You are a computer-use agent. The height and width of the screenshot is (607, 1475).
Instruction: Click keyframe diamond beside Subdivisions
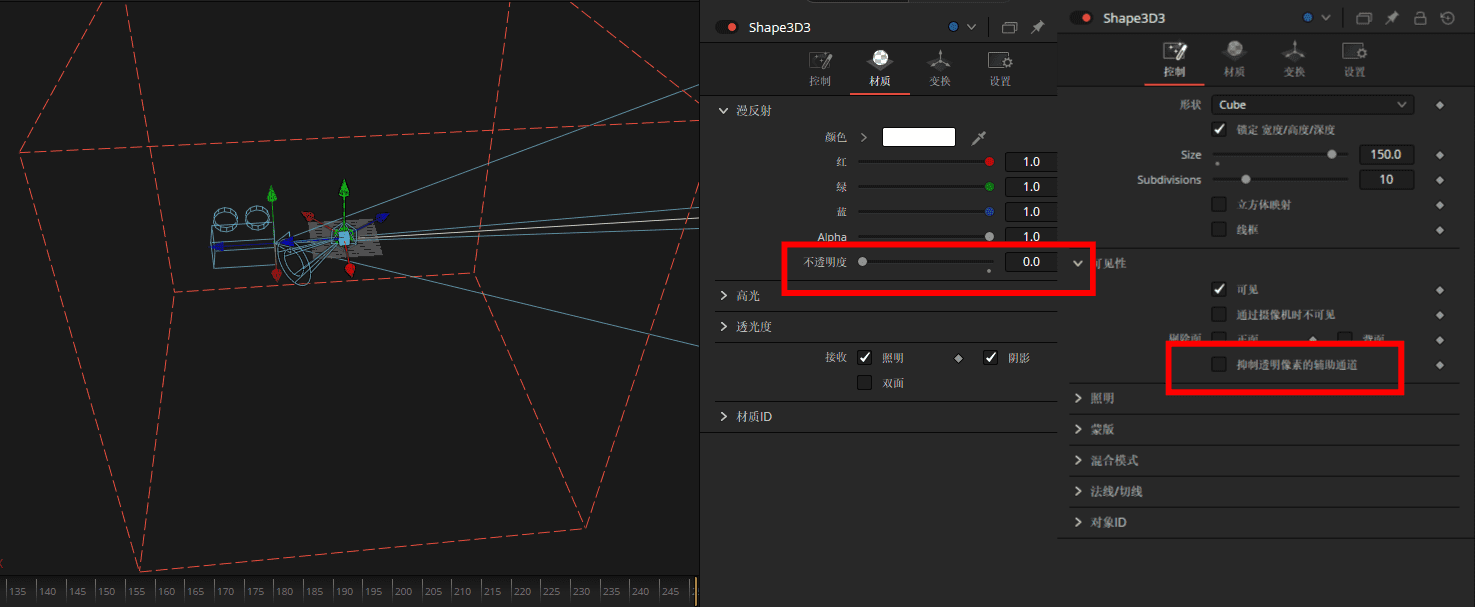pos(1440,180)
